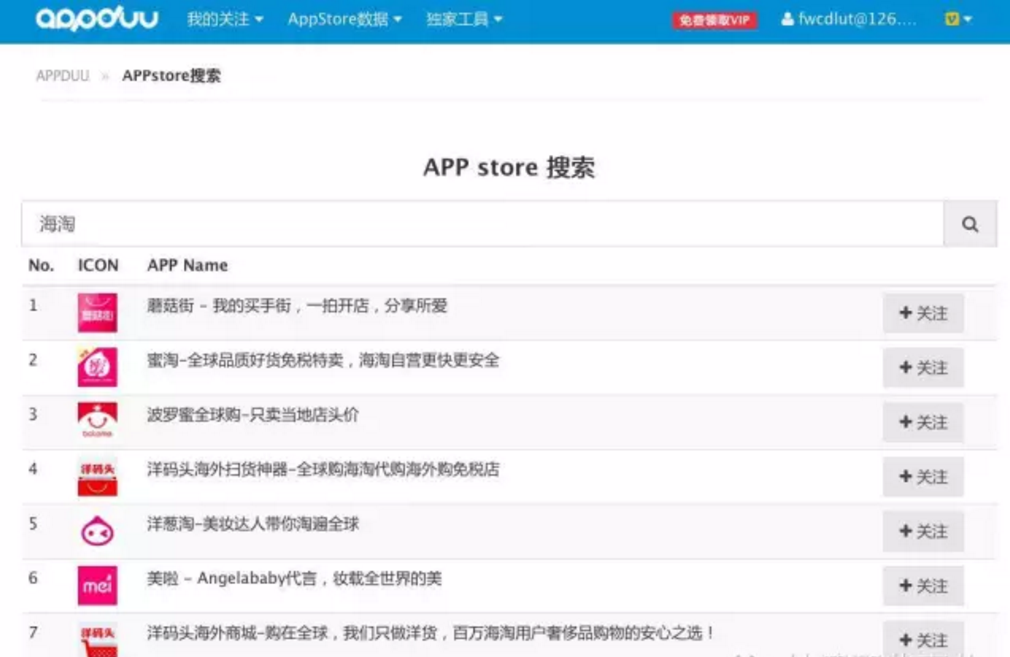Follow 美啦 with the 关注 button

point(923,586)
